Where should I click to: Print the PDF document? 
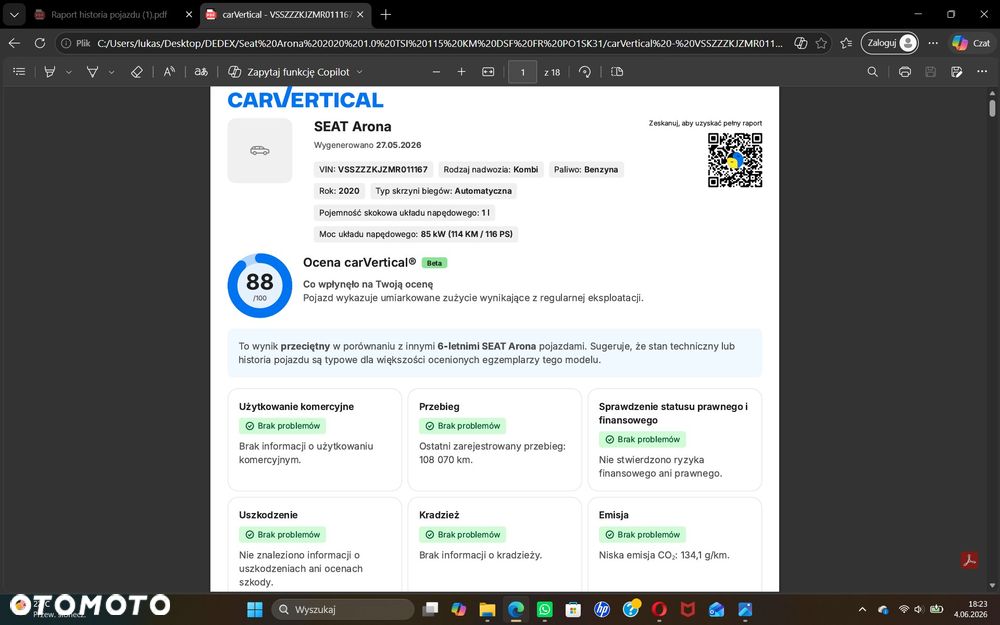pos(904,72)
